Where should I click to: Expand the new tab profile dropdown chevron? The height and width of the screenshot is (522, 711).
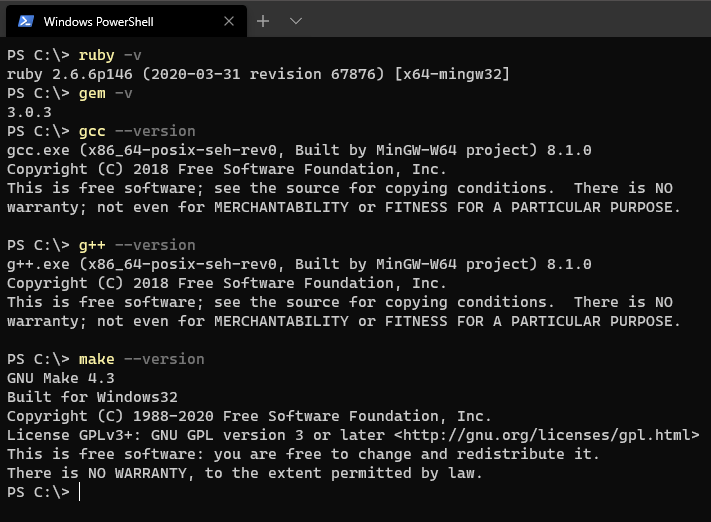pos(296,21)
